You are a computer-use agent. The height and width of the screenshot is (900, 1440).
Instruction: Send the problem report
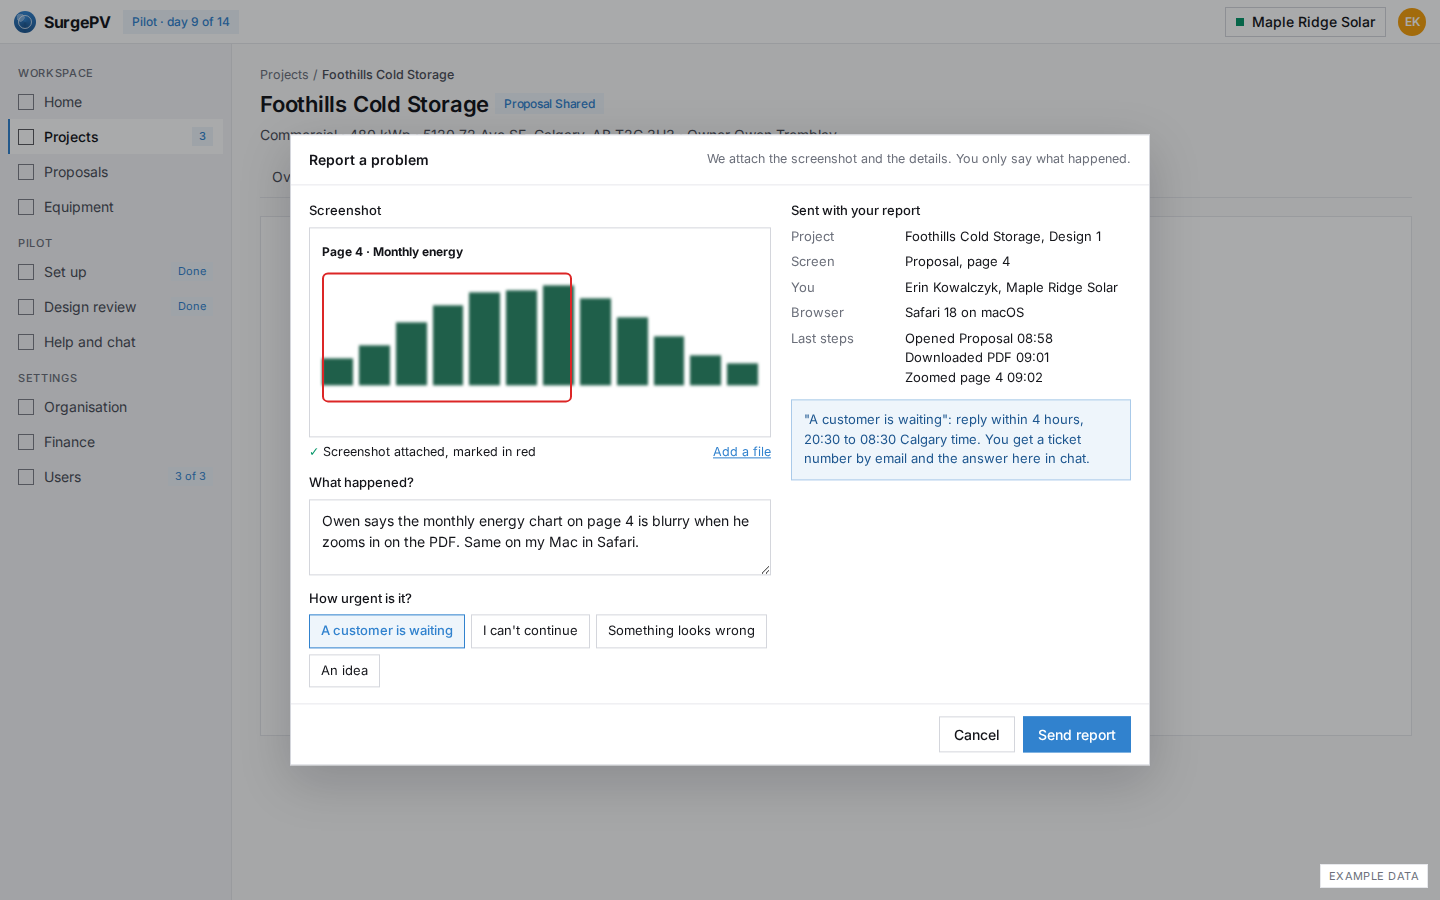coord(1076,734)
